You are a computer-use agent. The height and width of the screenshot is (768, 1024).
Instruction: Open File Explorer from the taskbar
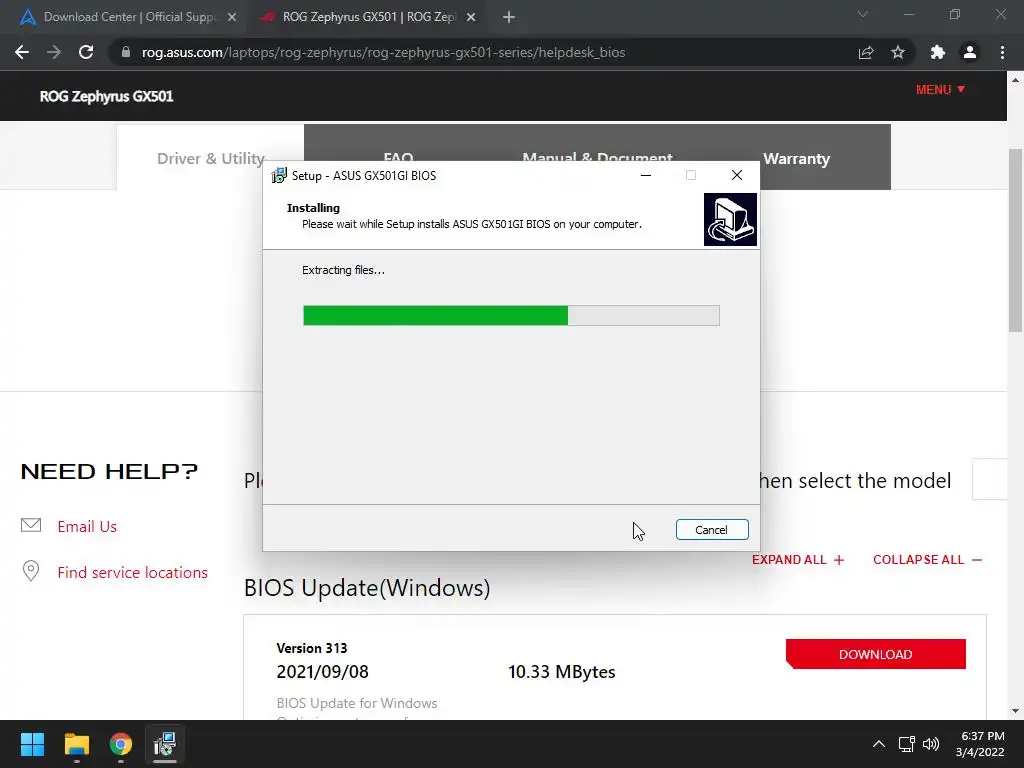(76, 744)
